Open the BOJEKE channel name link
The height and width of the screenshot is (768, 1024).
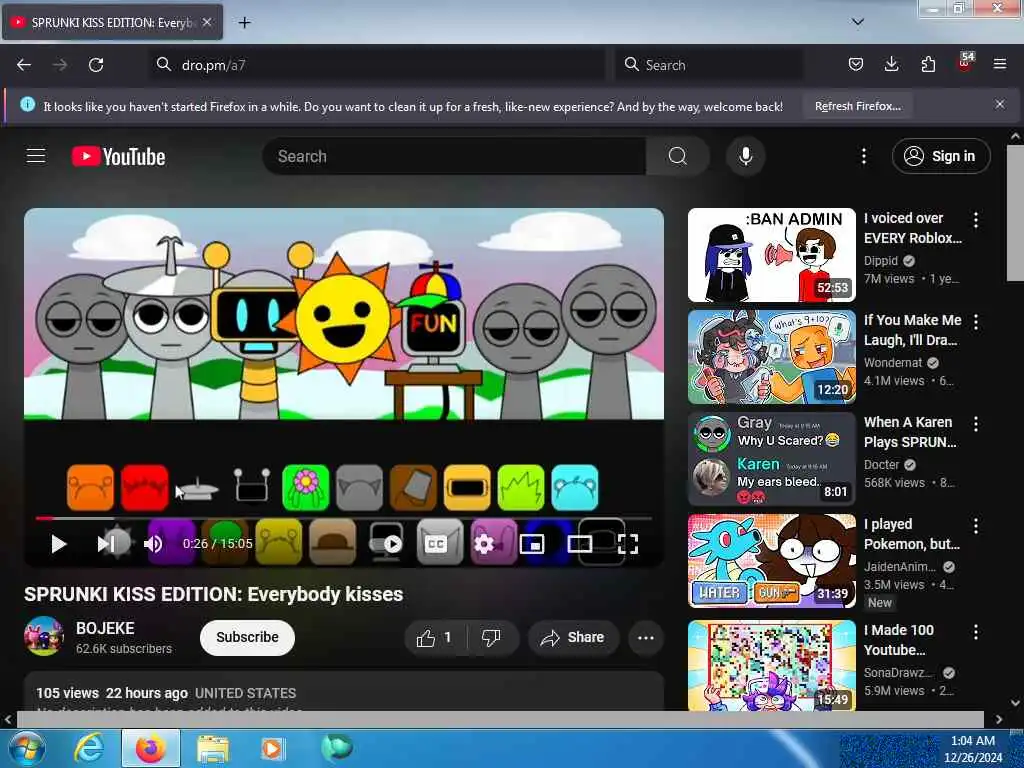(105, 628)
